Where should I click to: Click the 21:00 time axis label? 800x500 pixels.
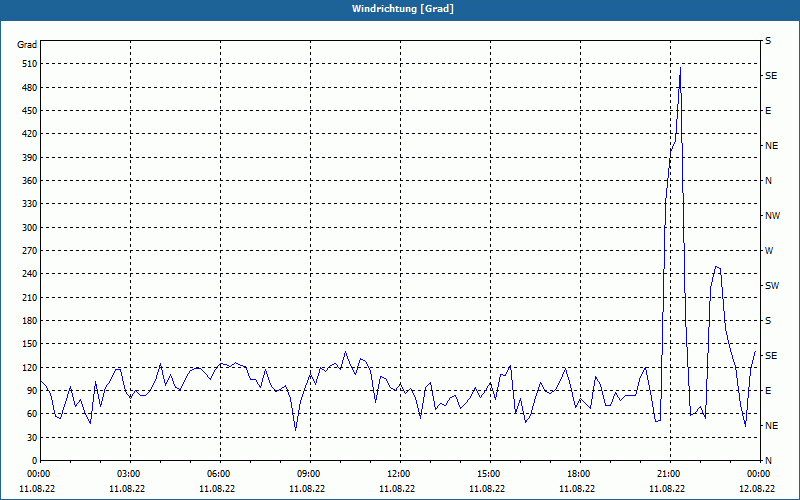[670, 474]
